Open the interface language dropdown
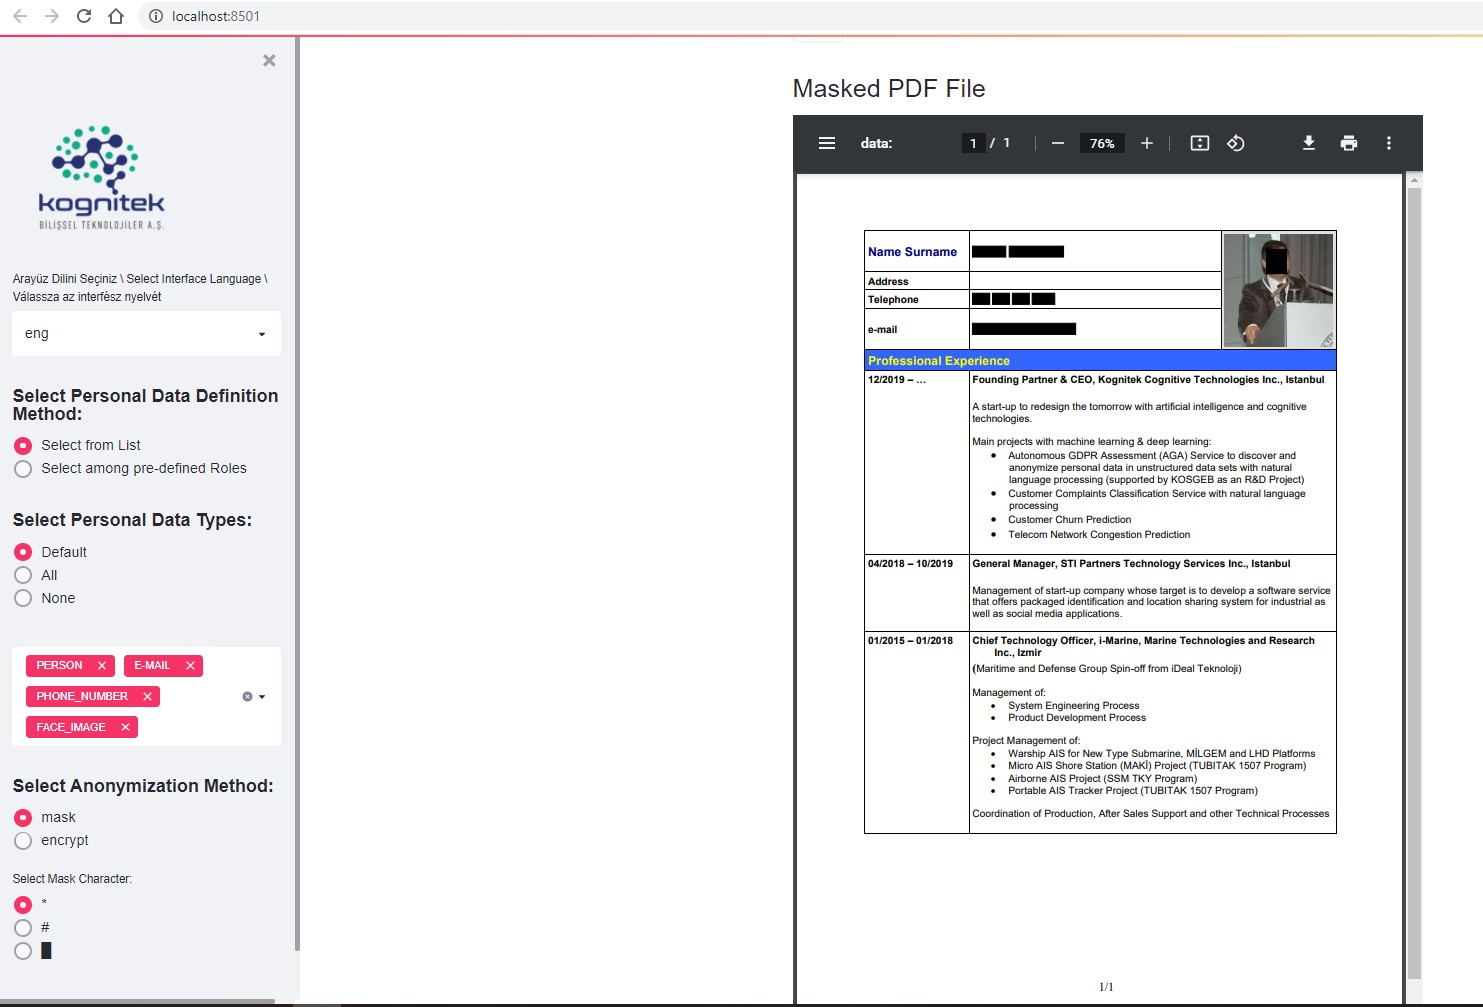Viewport: 1483px width, 1007px height. click(146, 333)
